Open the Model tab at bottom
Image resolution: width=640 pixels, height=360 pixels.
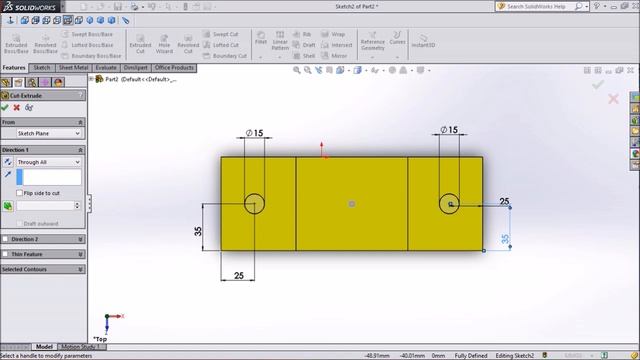pyautogui.click(x=44, y=347)
